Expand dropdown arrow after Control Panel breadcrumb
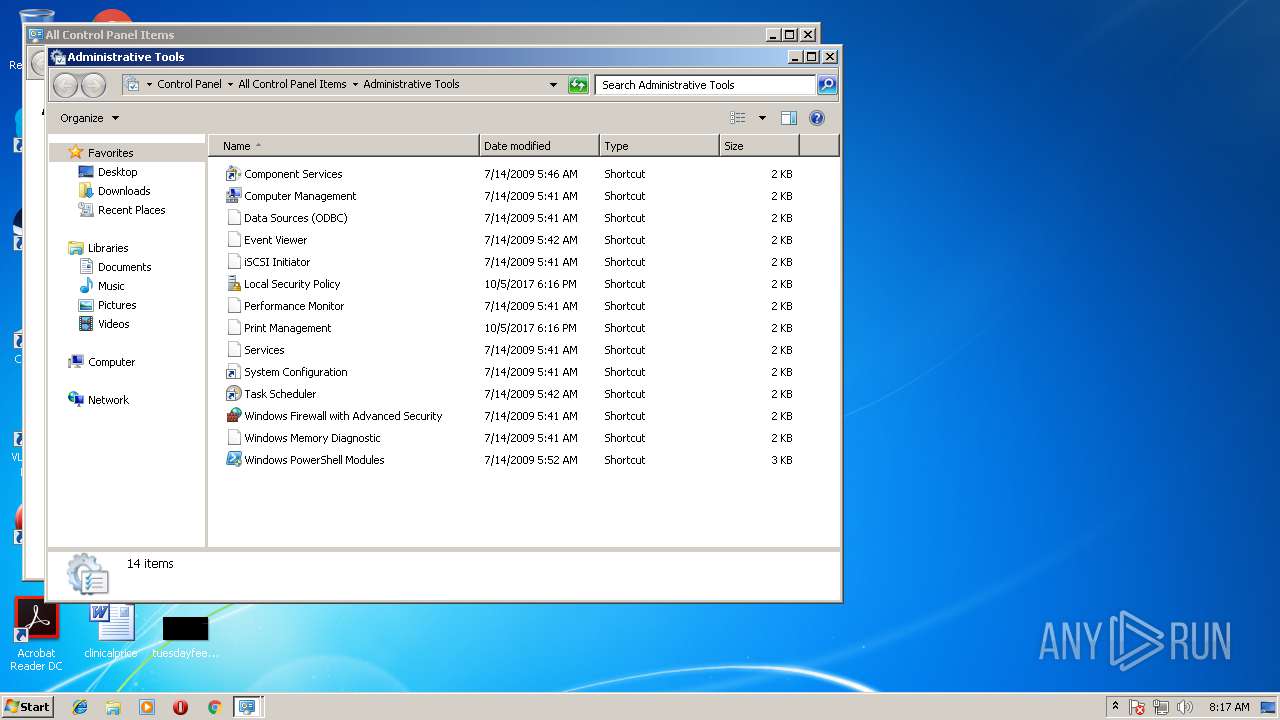Image resolution: width=1280 pixels, height=720 pixels. click(x=230, y=85)
